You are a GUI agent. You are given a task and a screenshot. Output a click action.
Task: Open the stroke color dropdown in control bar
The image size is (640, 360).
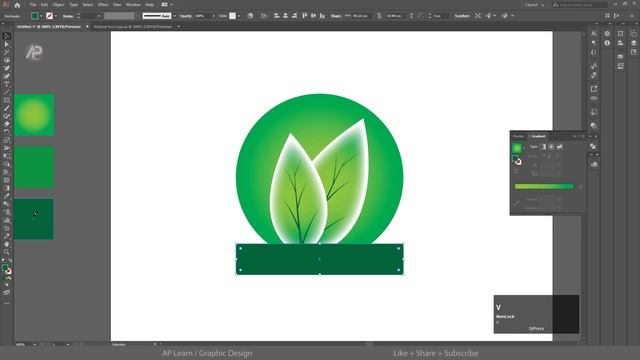(56, 16)
